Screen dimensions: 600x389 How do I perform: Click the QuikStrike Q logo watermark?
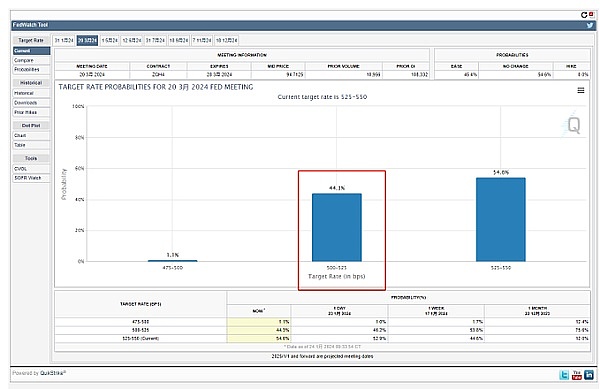pyautogui.click(x=573, y=125)
